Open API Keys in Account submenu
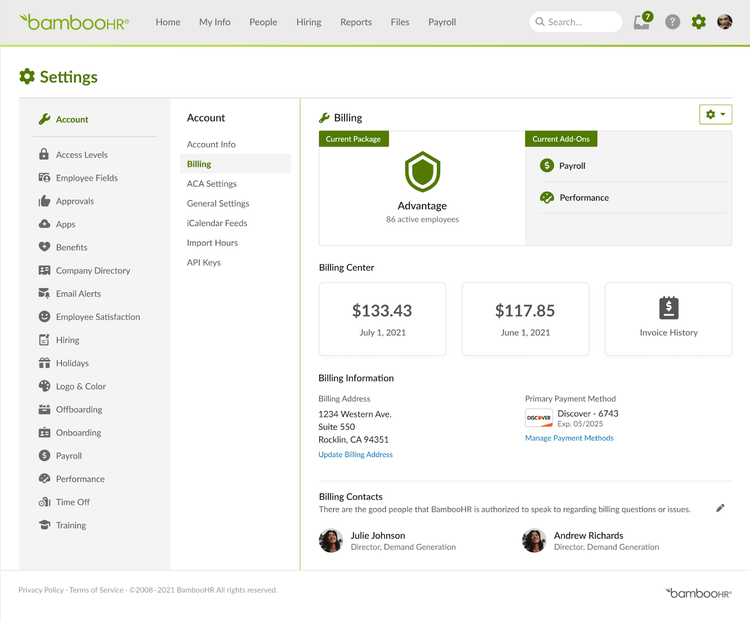Viewport: 750px width, 621px height. coord(203,262)
